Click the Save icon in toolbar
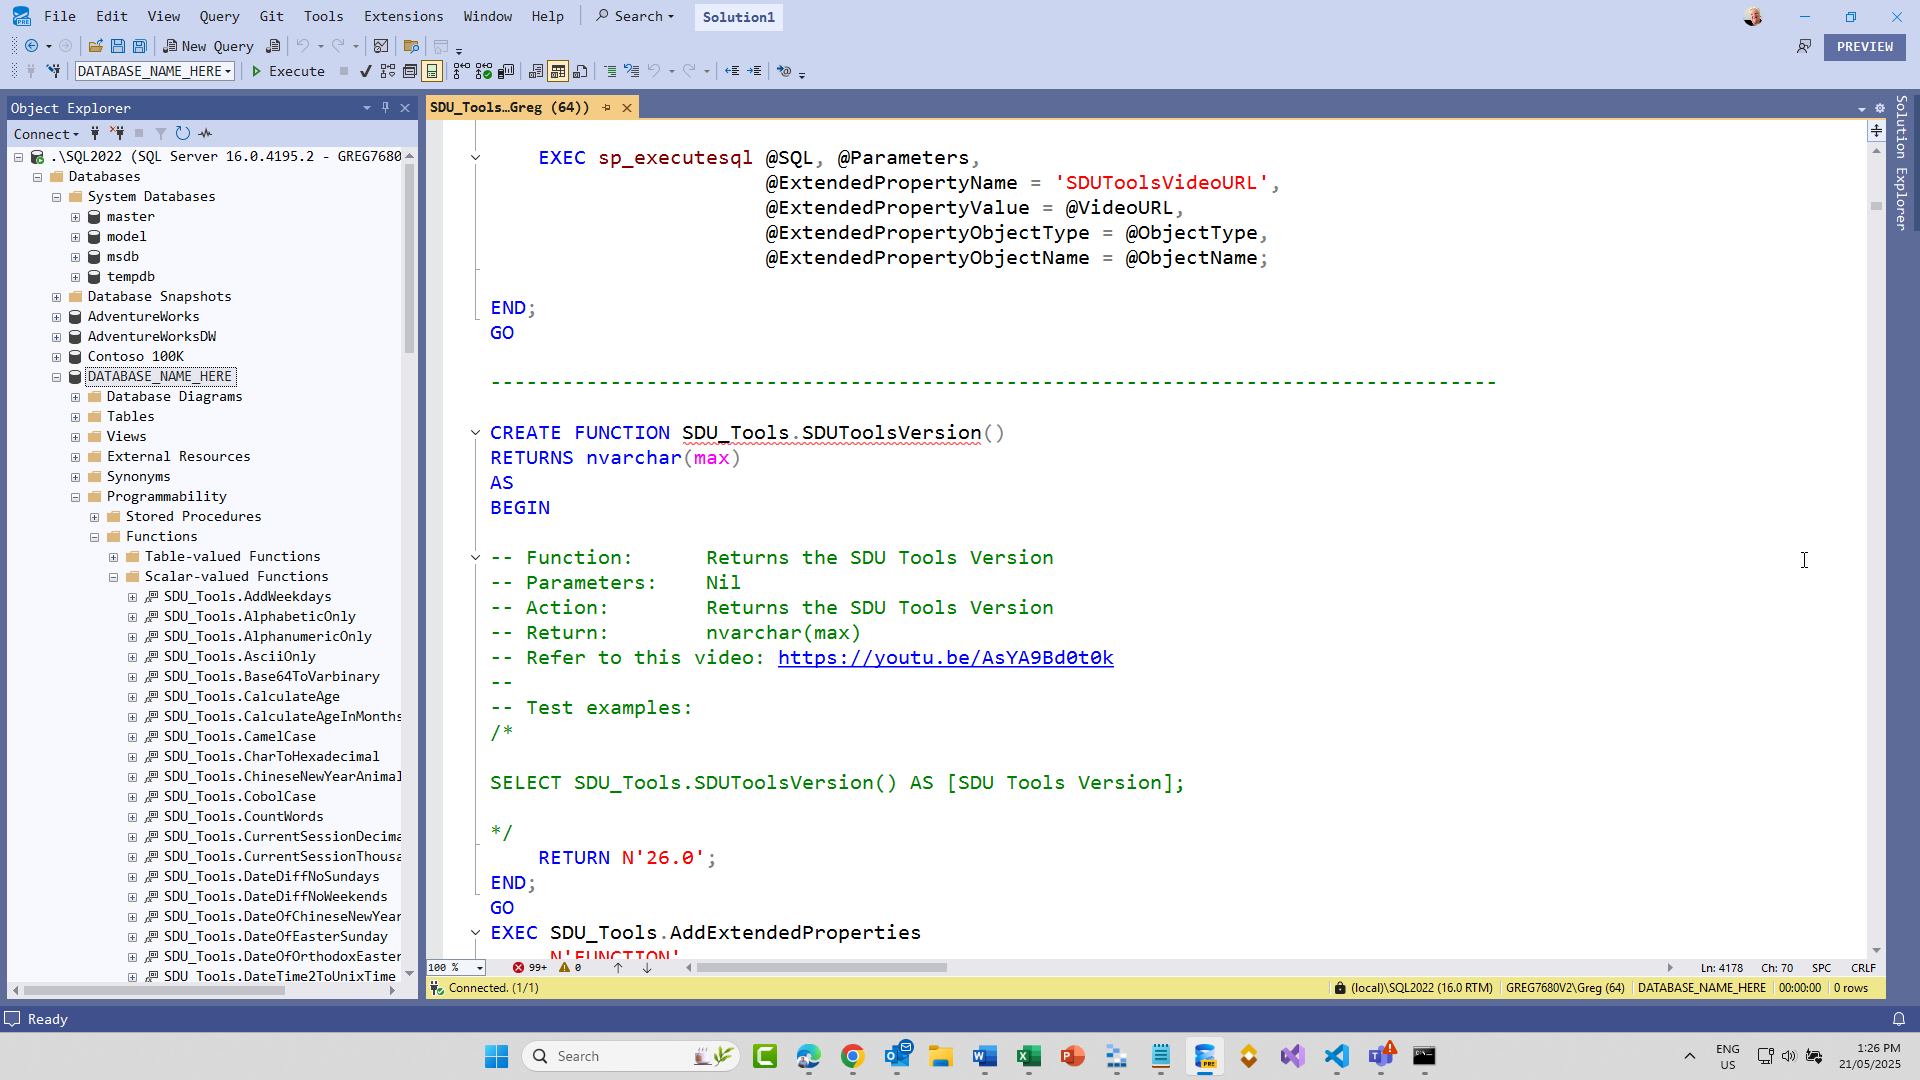 pyautogui.click(x=118, y=46)
